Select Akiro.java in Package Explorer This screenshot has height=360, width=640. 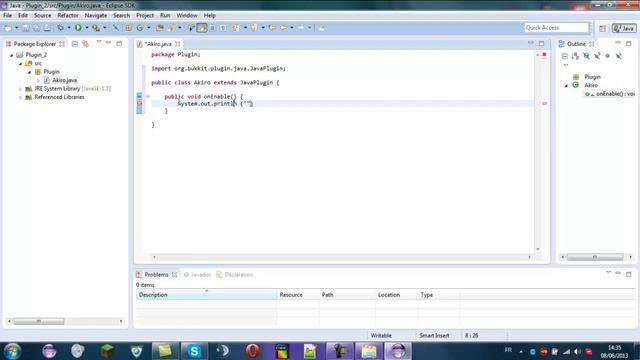(x=60, y=80)
